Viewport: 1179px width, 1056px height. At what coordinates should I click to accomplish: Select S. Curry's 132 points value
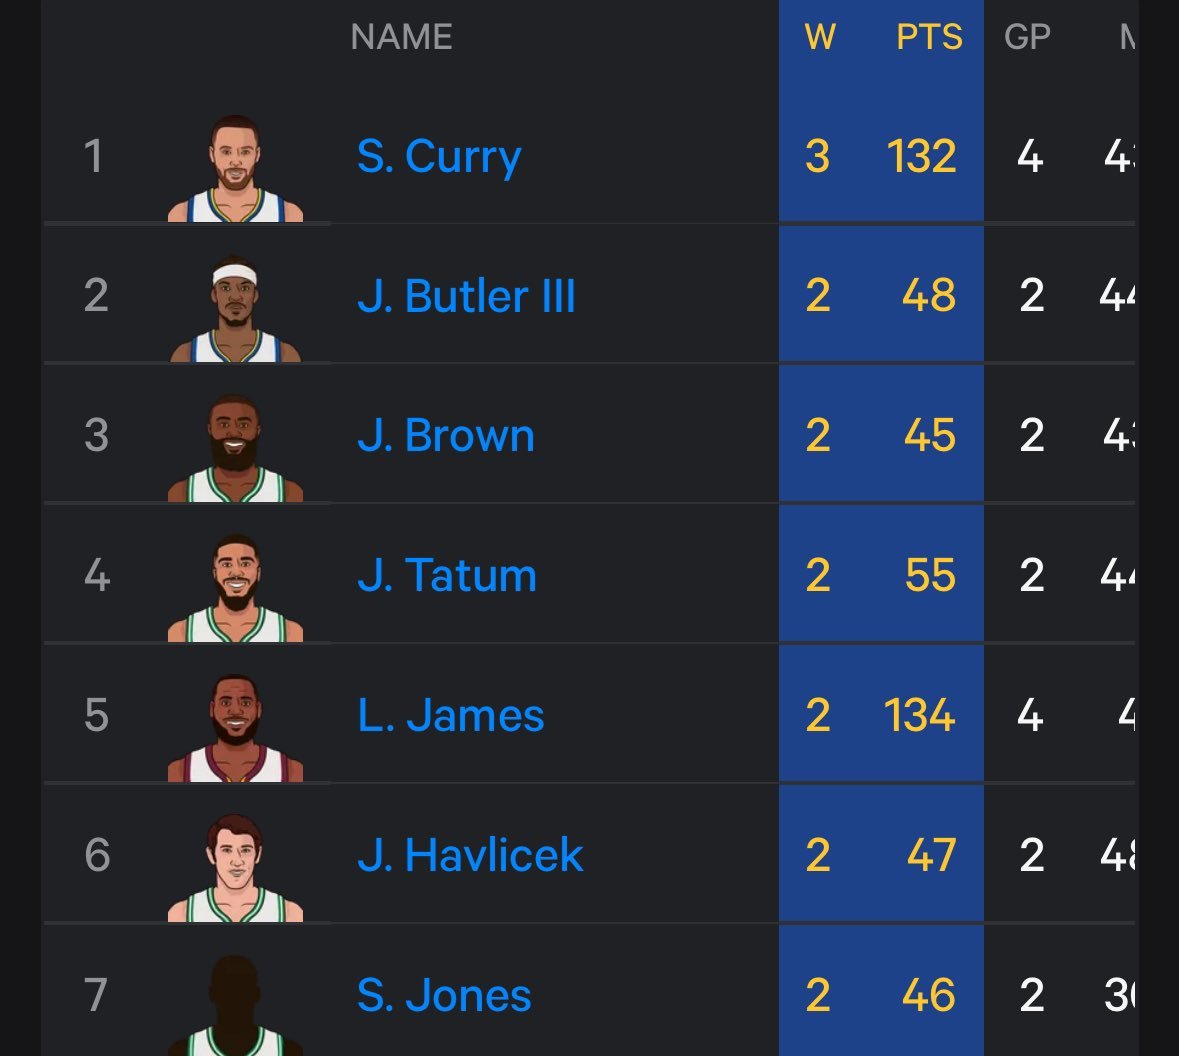tap(922, 156)
